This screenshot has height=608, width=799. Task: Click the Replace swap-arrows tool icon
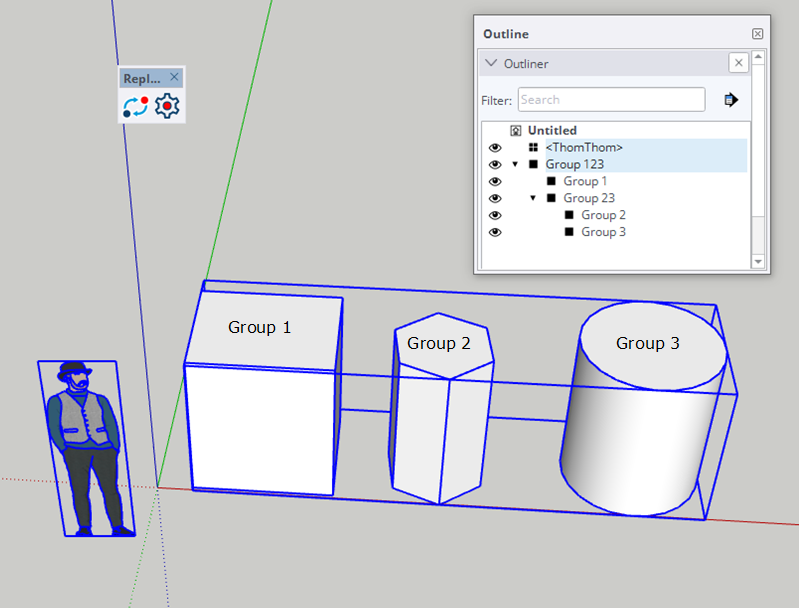(x=136, y=106)
